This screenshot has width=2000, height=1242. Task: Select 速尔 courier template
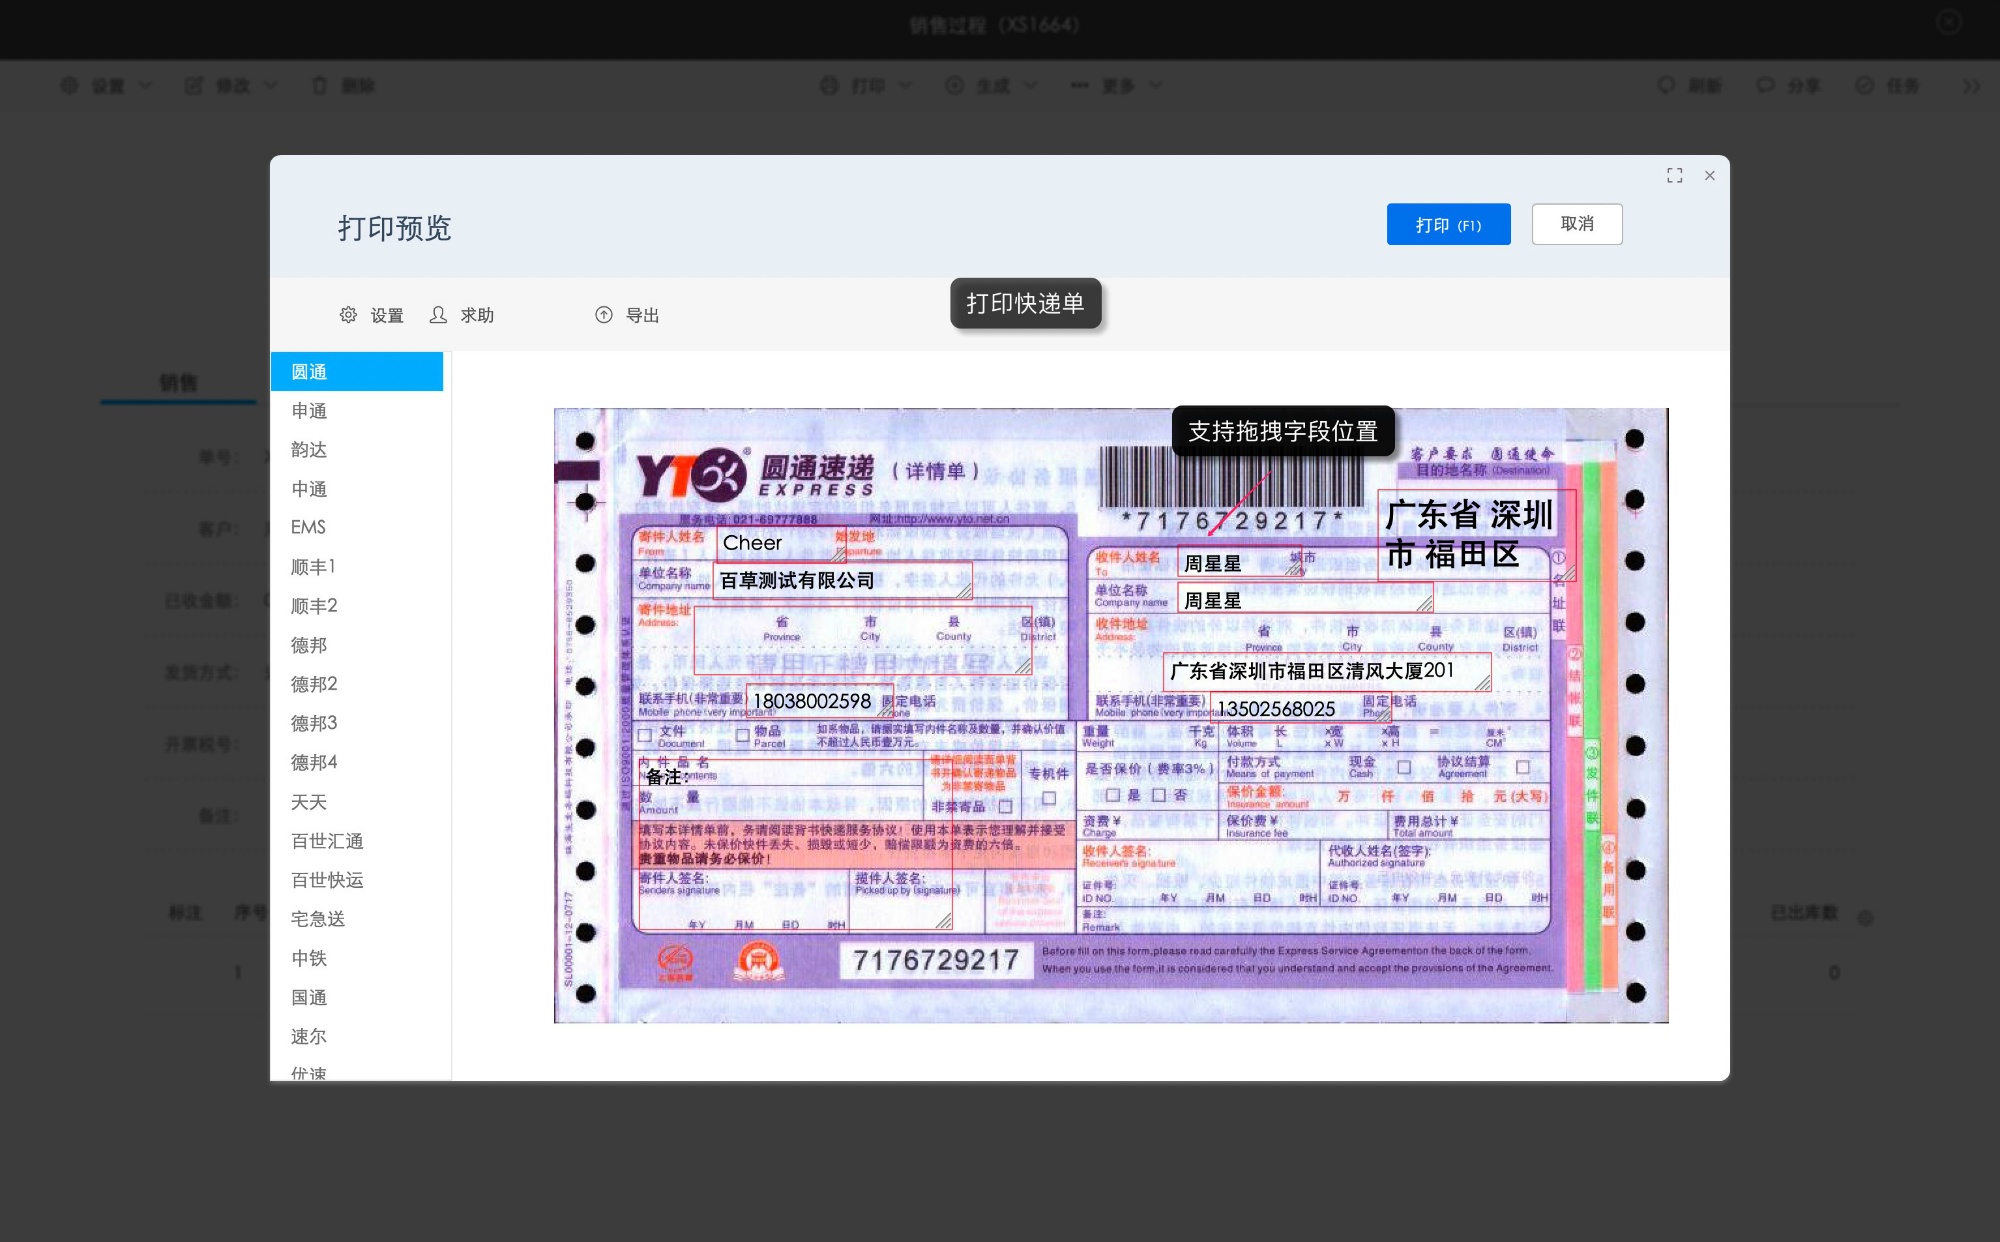[x=357, y=1036]
